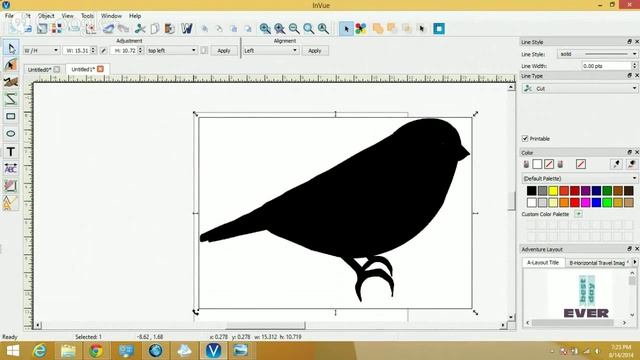Click the pencil icon between W and H fields
640x360 pixels.
click(x=103, y=51)
